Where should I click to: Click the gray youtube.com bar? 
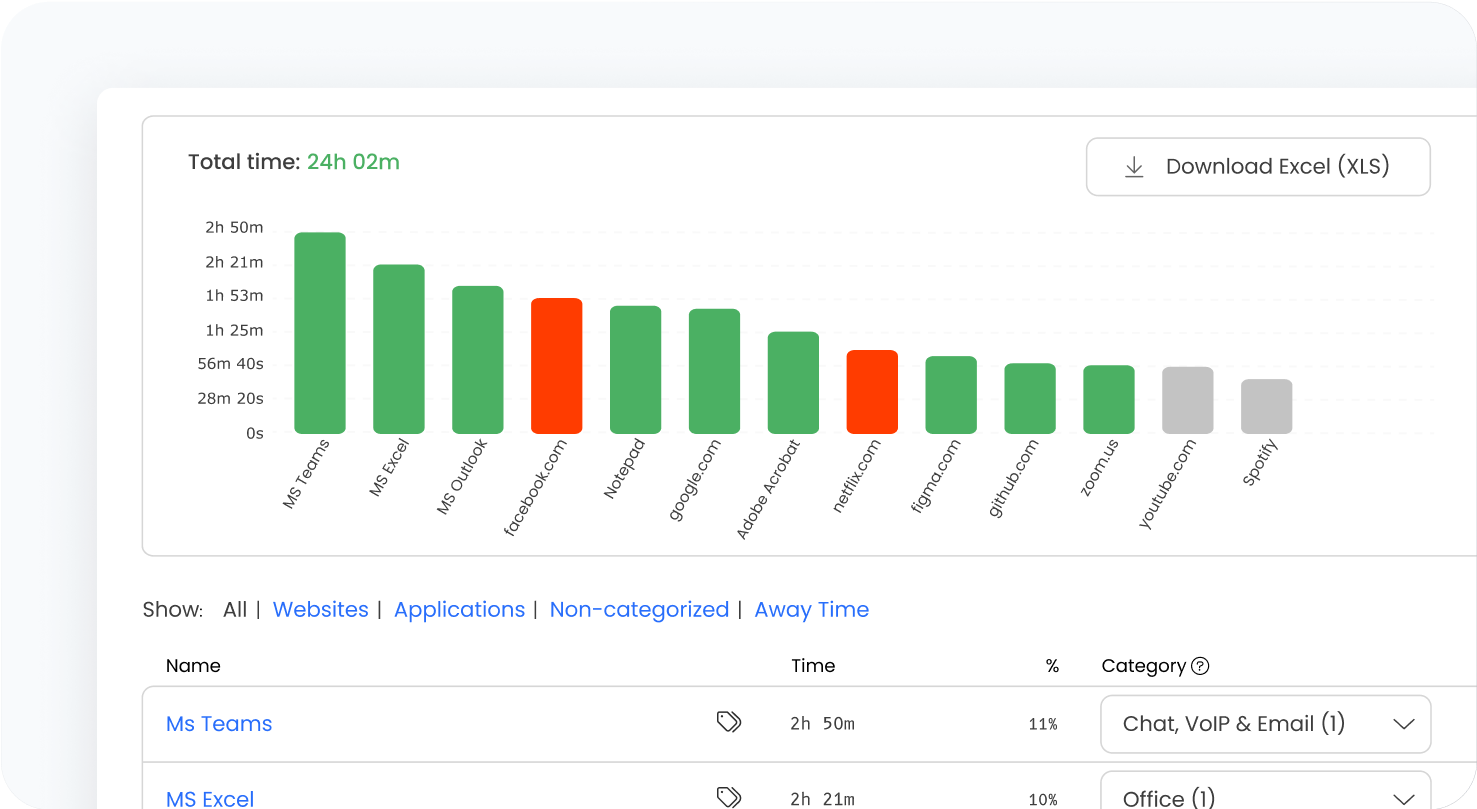(x=1187, y=400)
